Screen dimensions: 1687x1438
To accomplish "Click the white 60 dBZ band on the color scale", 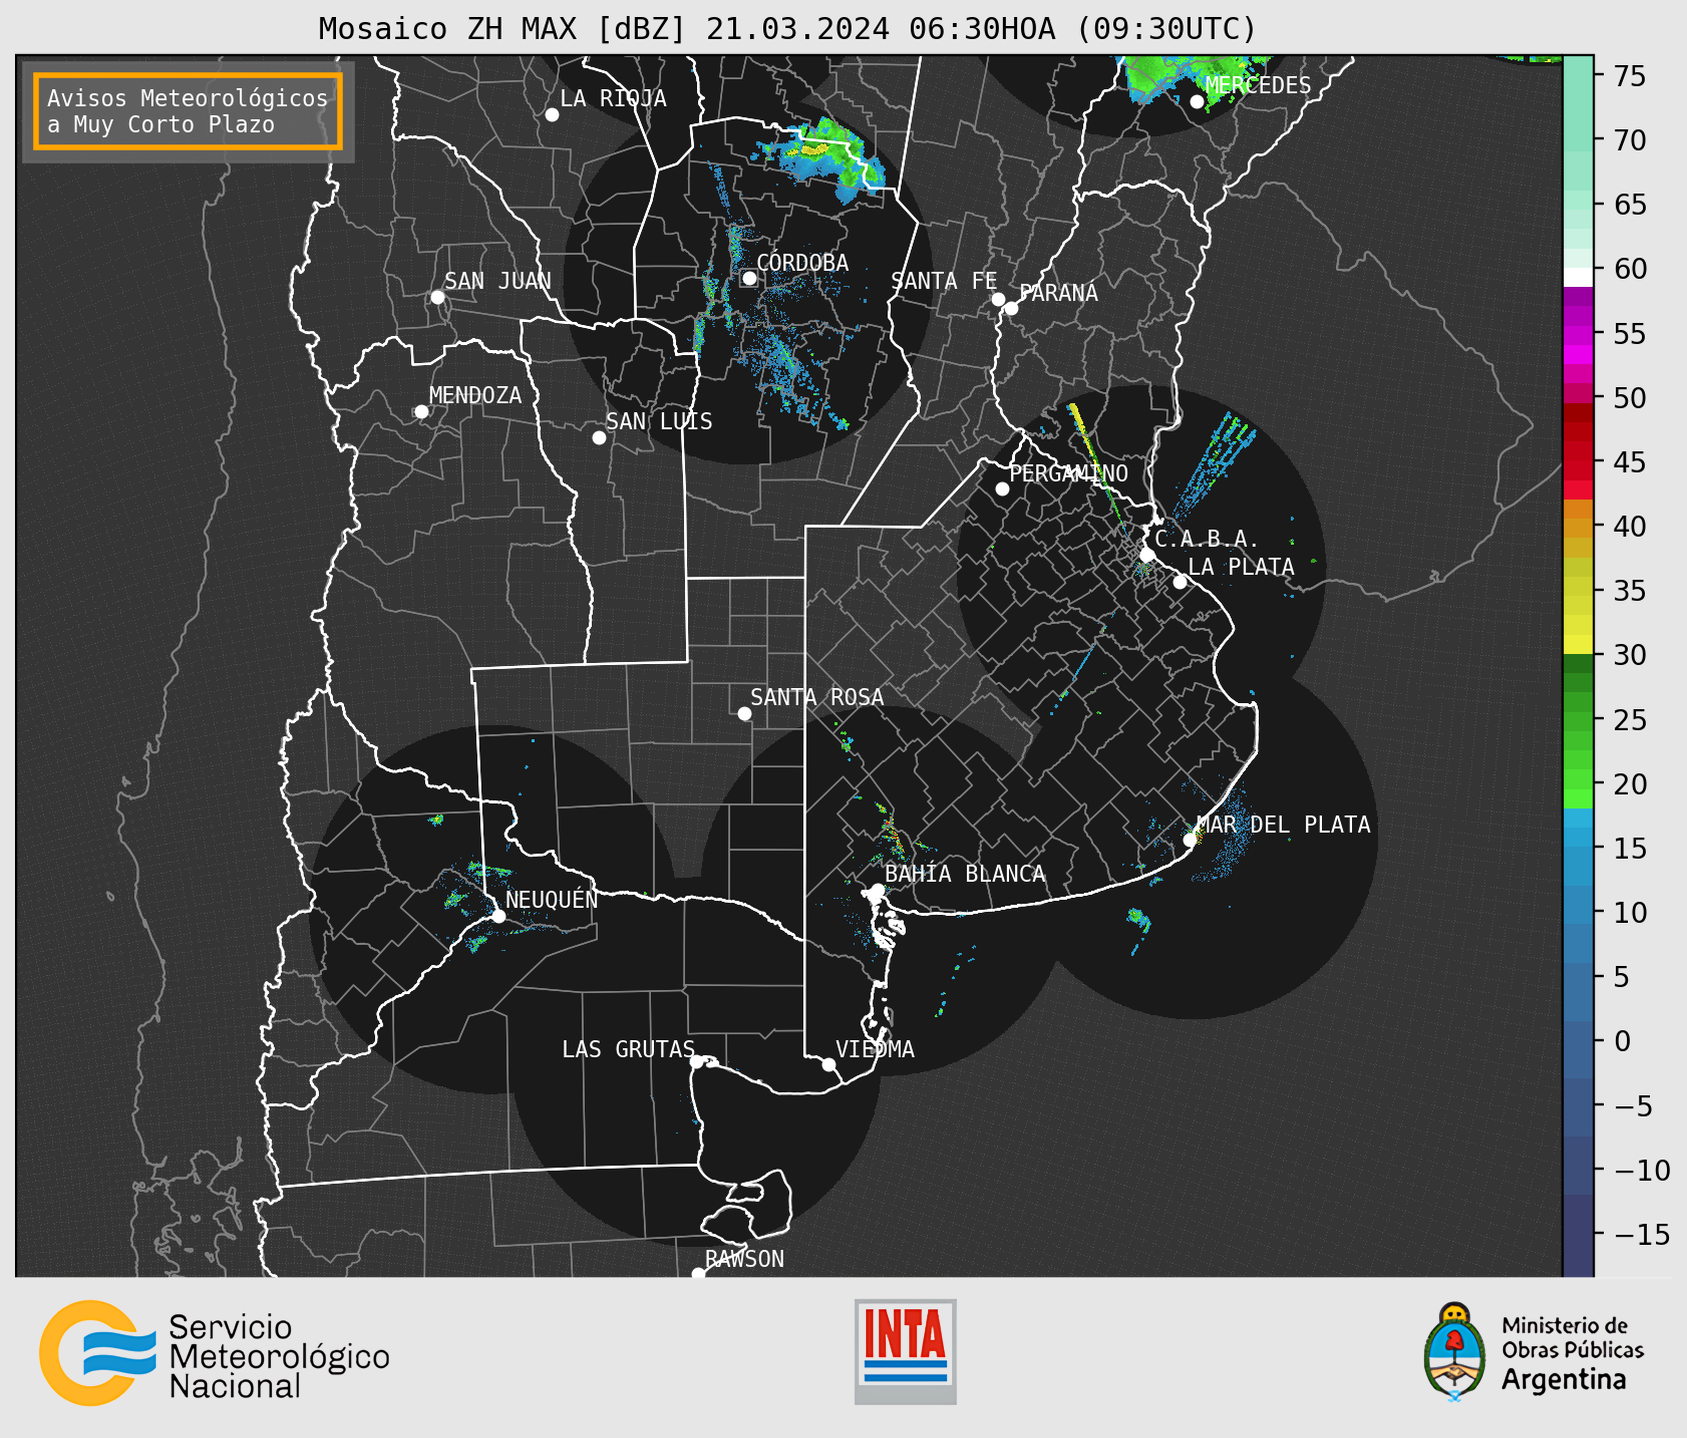I will (x=1578, y=276).
